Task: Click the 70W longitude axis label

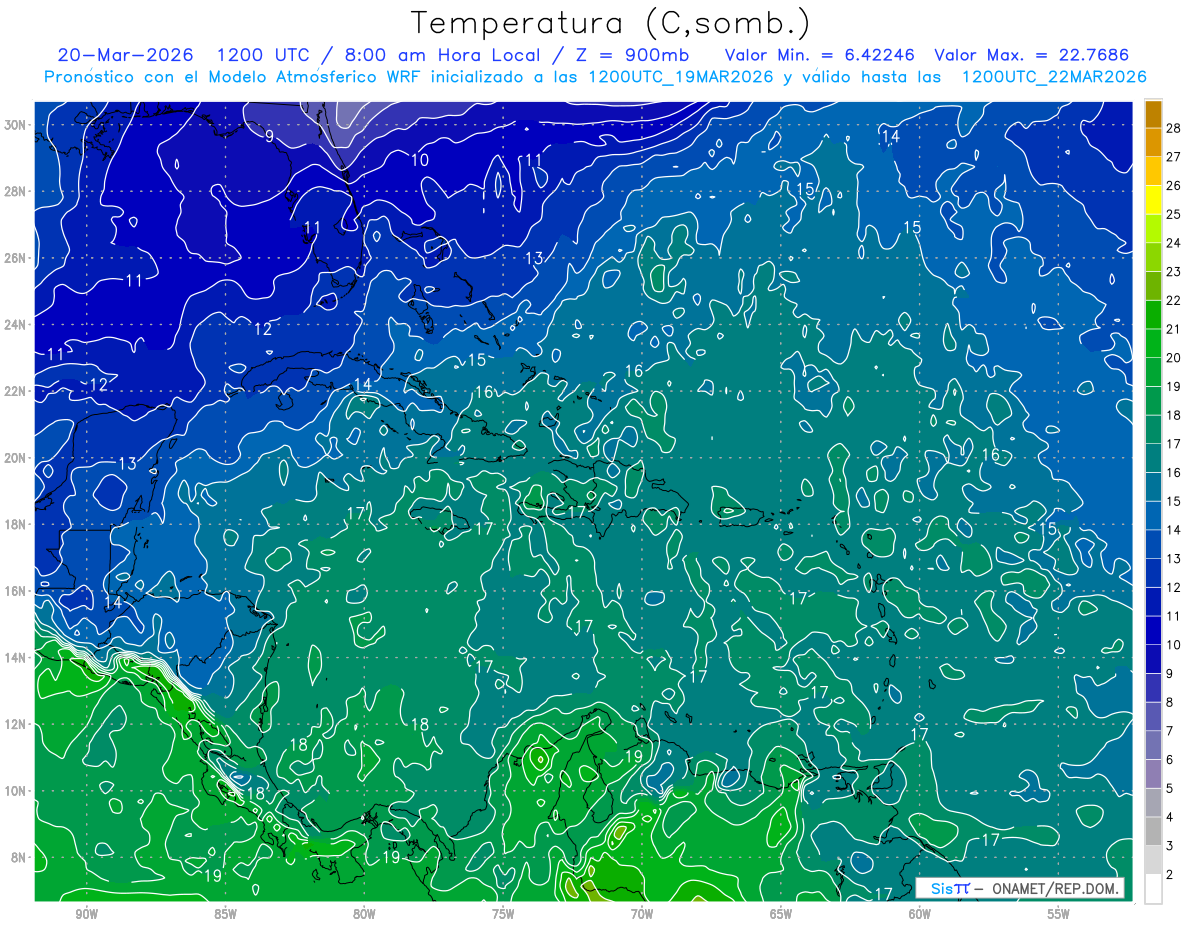Action: click(x=641, y=914)
